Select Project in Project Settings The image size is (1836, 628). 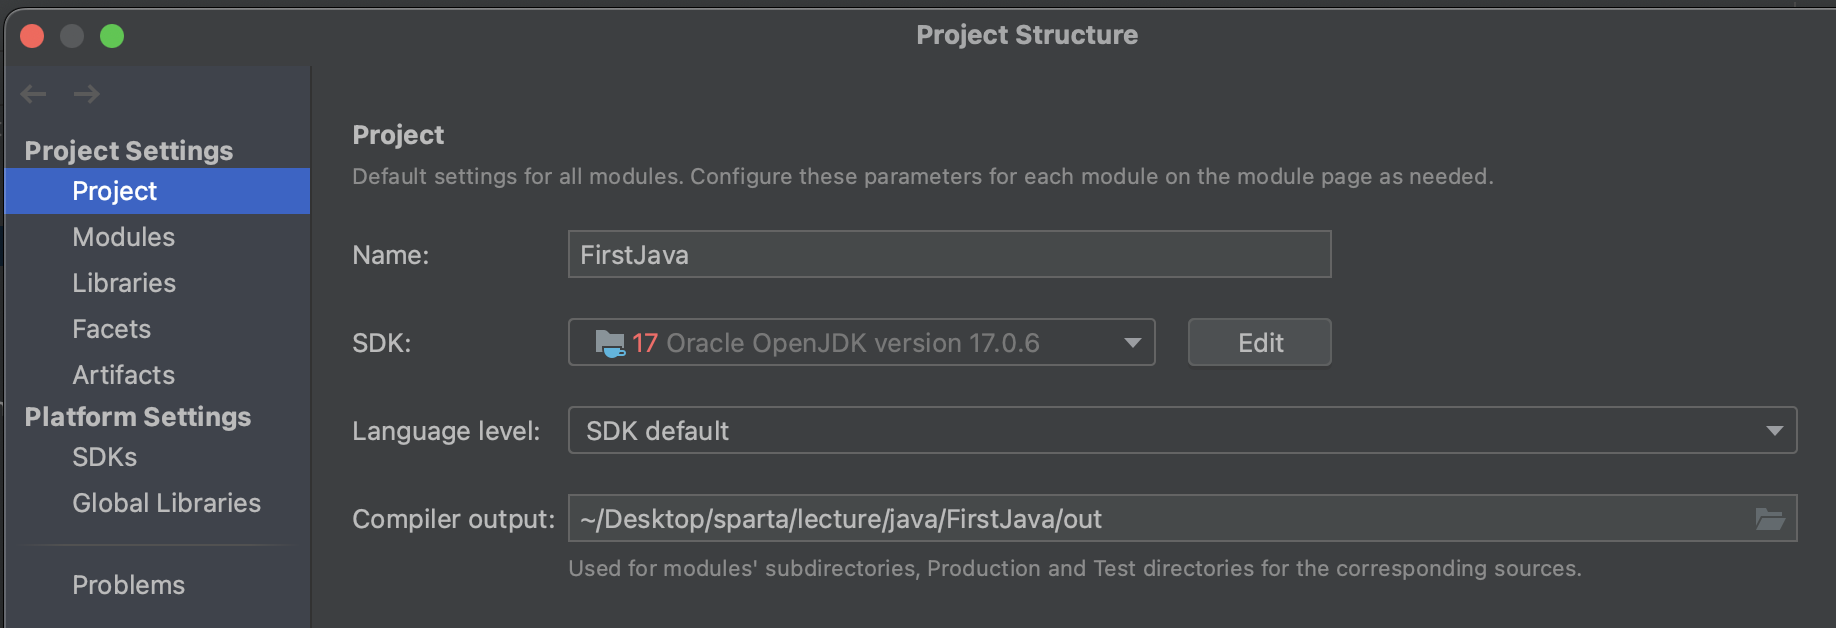click(x=115, y=191)
